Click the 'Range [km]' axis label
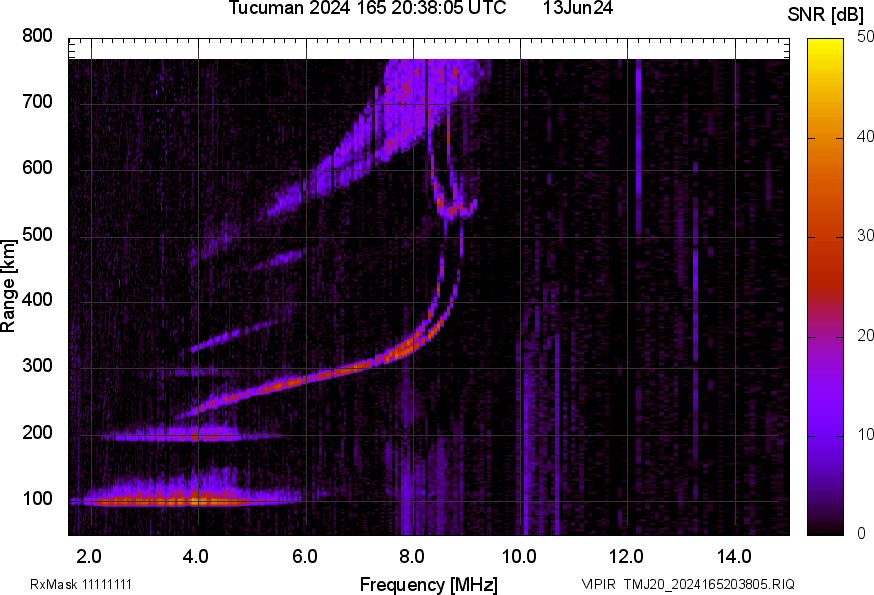The height and width of the screenshot is (595, 874). point(8,286)
